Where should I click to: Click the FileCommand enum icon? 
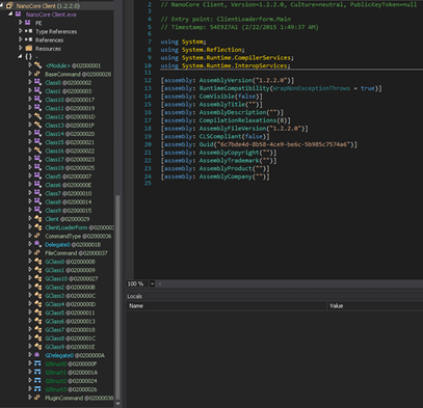click(38, 253)
